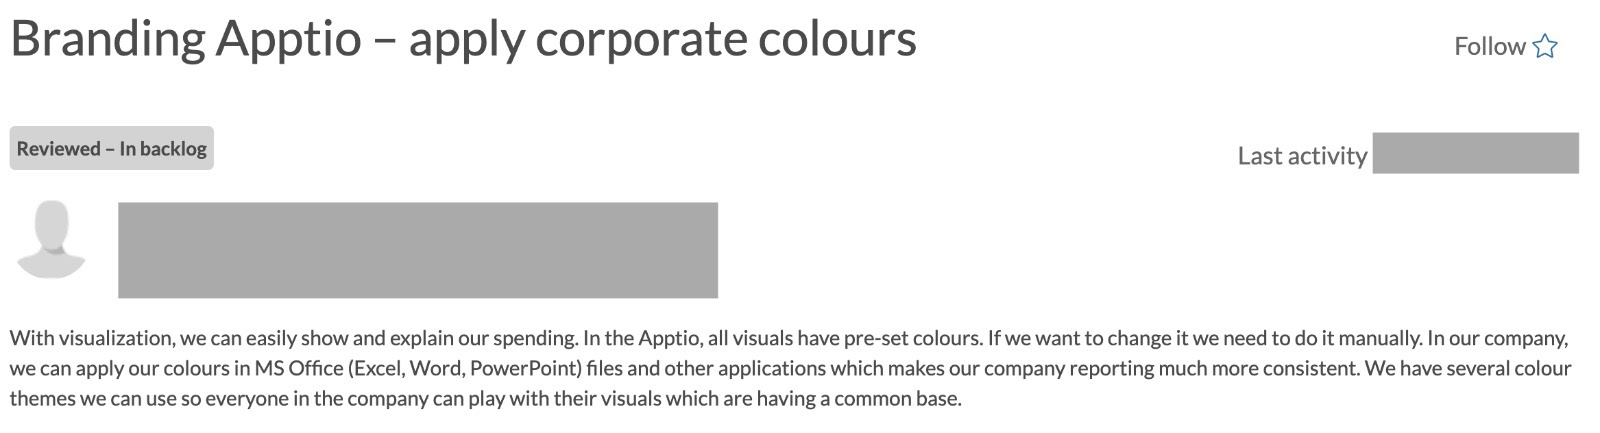The height and width of the screenshot is (433, 1600).
Task: Click the greyed-out last activity date box
Action: click(x=1475, y=153)
